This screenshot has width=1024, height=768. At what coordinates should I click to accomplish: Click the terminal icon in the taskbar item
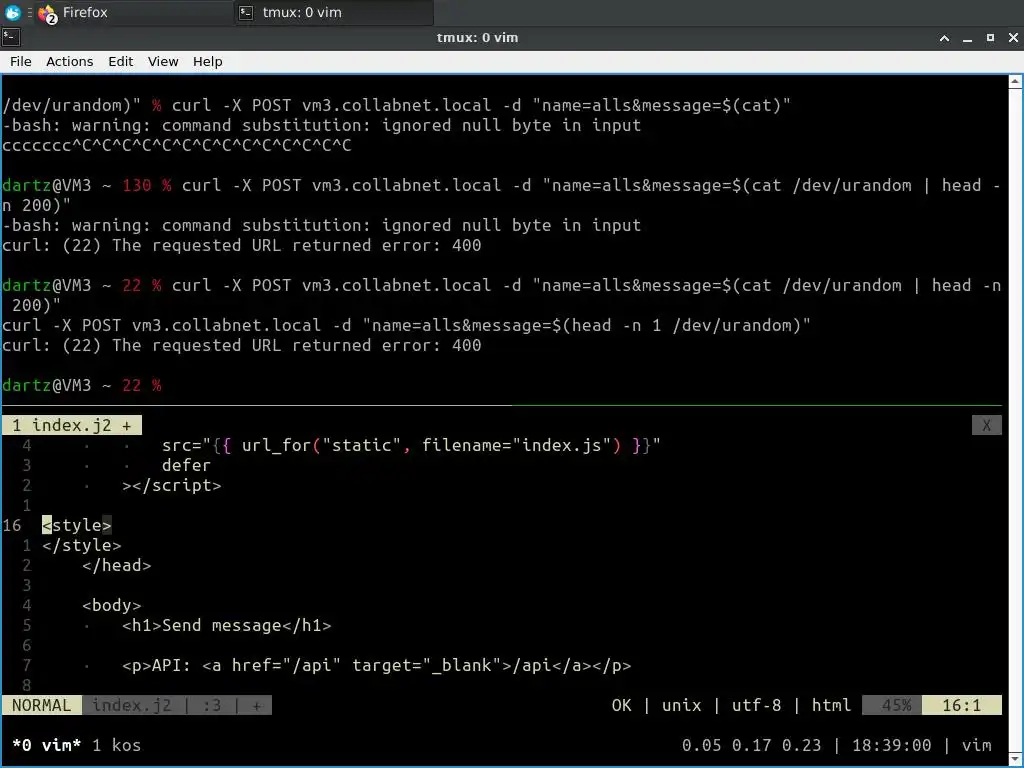coord(246,12)
